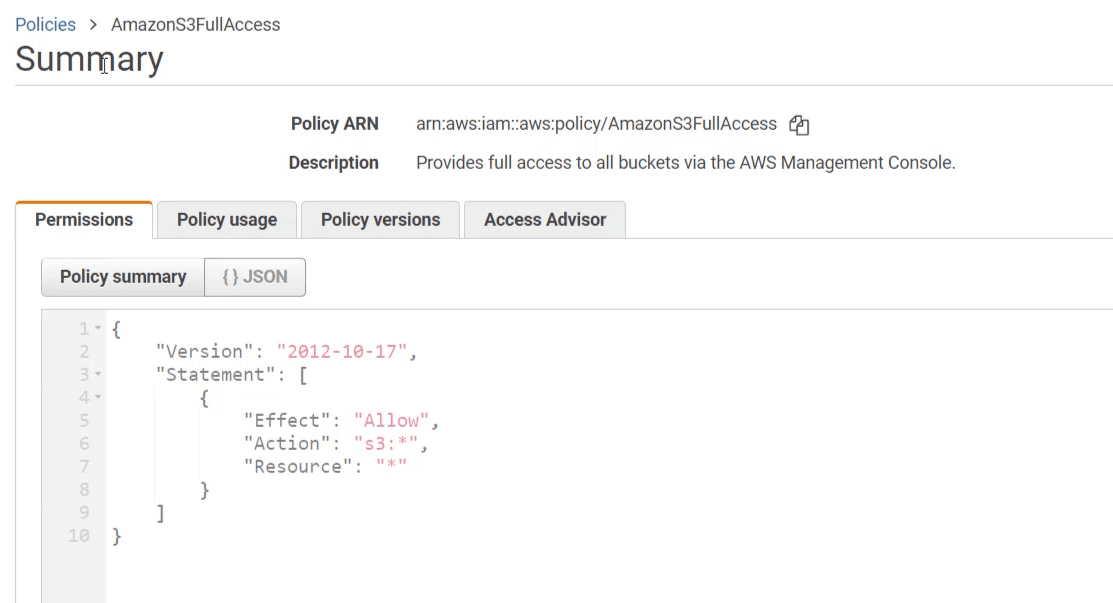Click the "s3:*" action value
This screenshot has height=603, width=1113.
(x=388, y=443)
